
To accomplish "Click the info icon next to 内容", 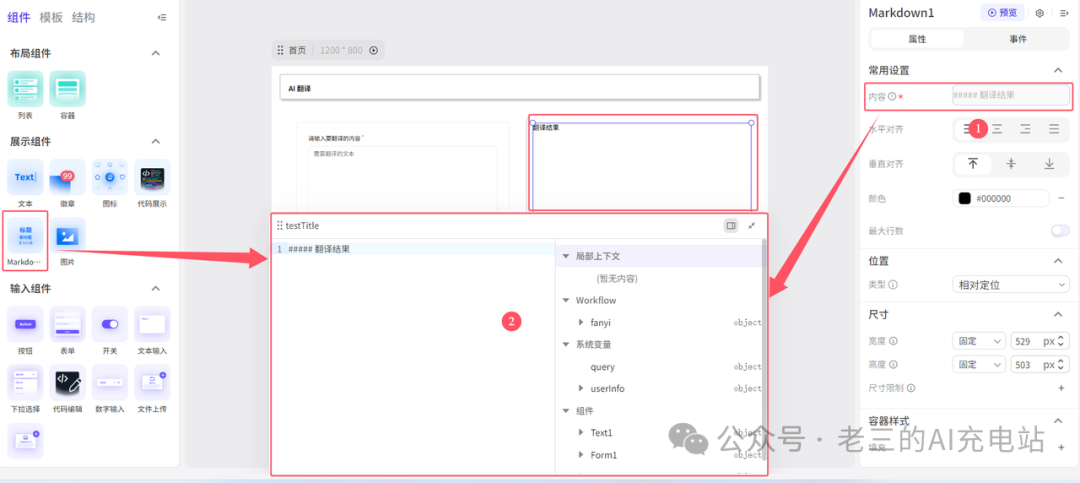I will tap(892, 97).
